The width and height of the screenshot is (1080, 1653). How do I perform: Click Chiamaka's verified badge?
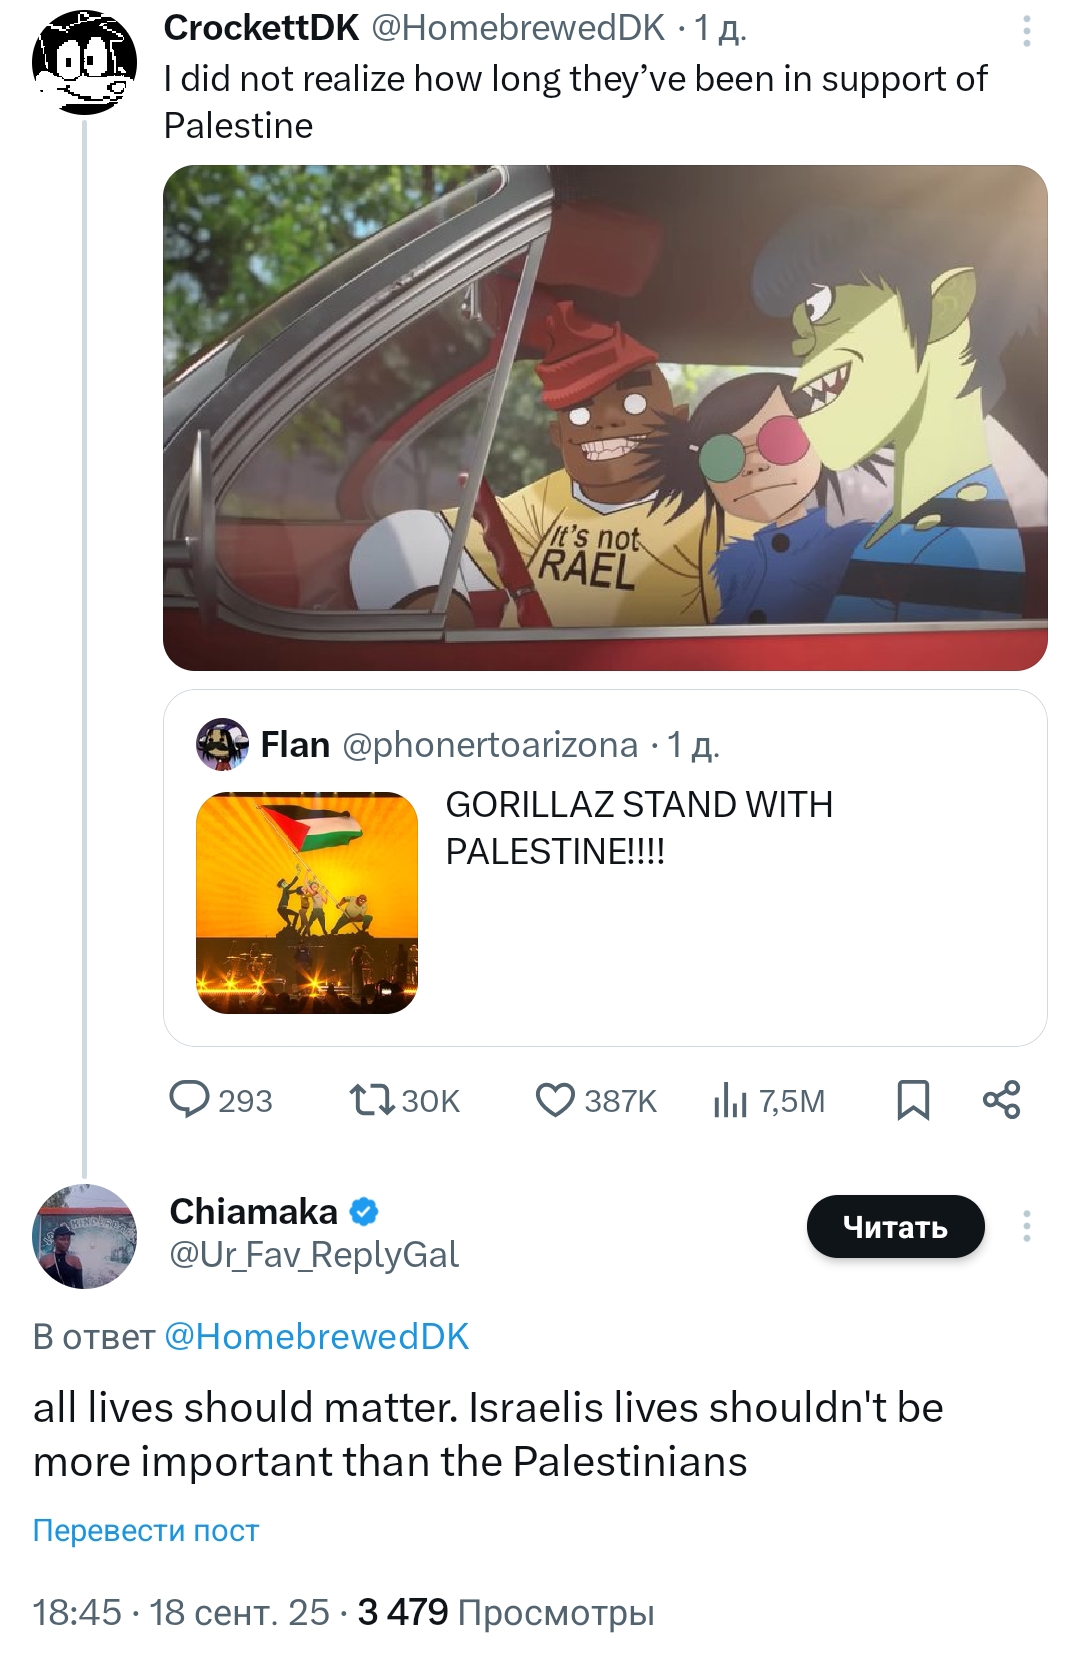pos(364,1212)
